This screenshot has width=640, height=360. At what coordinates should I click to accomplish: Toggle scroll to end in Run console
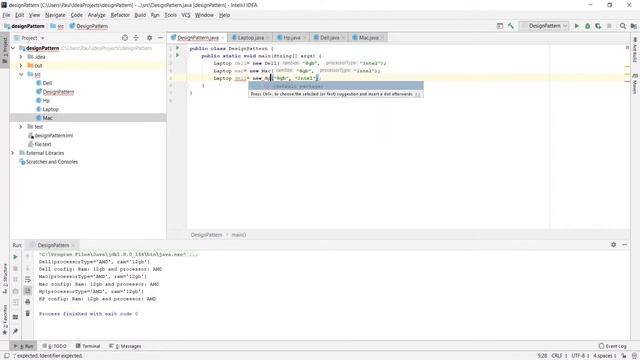pos(28,291)
